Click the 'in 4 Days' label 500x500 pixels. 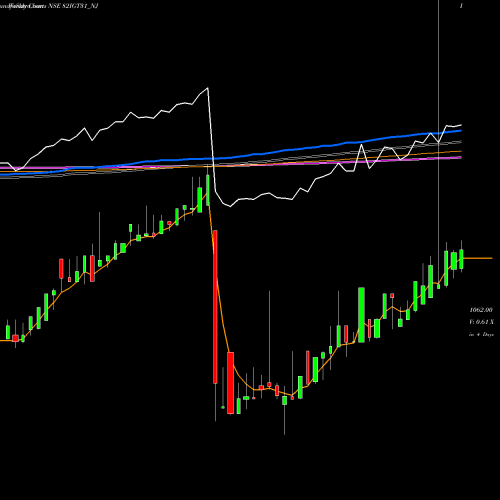[x=481, y=334]
